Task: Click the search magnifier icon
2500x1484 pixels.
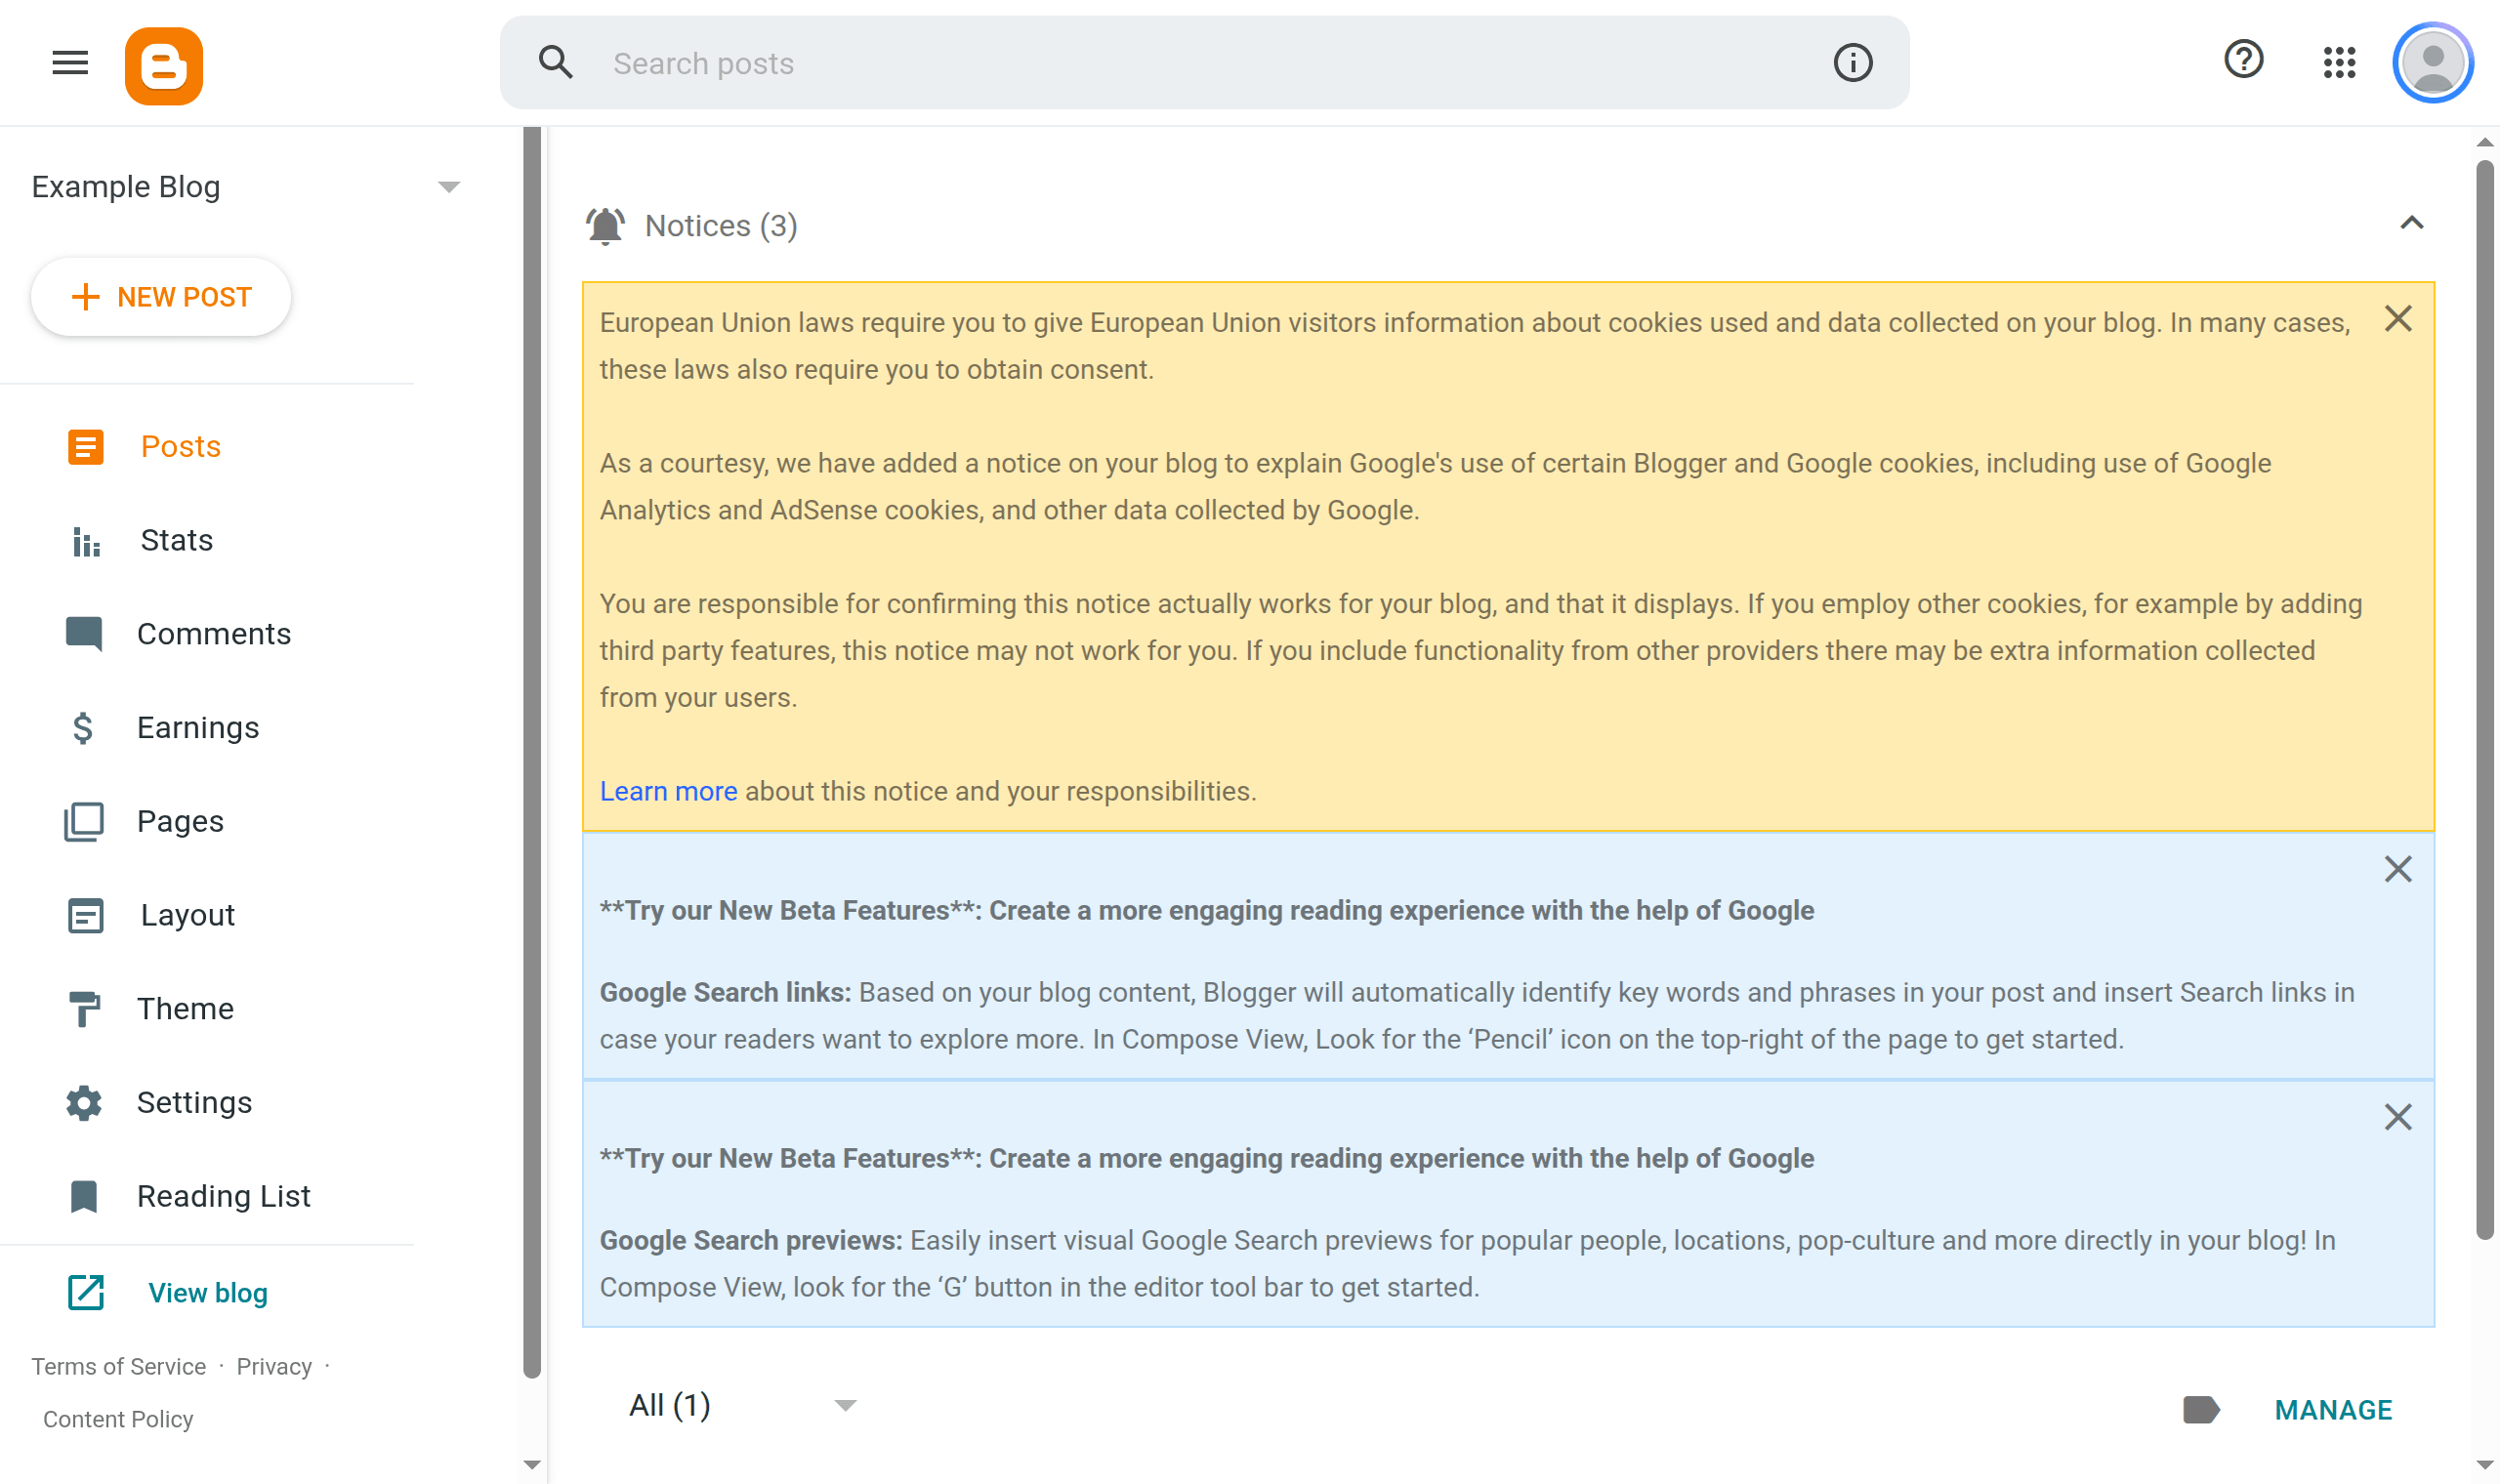Action: tap(556, 63)
